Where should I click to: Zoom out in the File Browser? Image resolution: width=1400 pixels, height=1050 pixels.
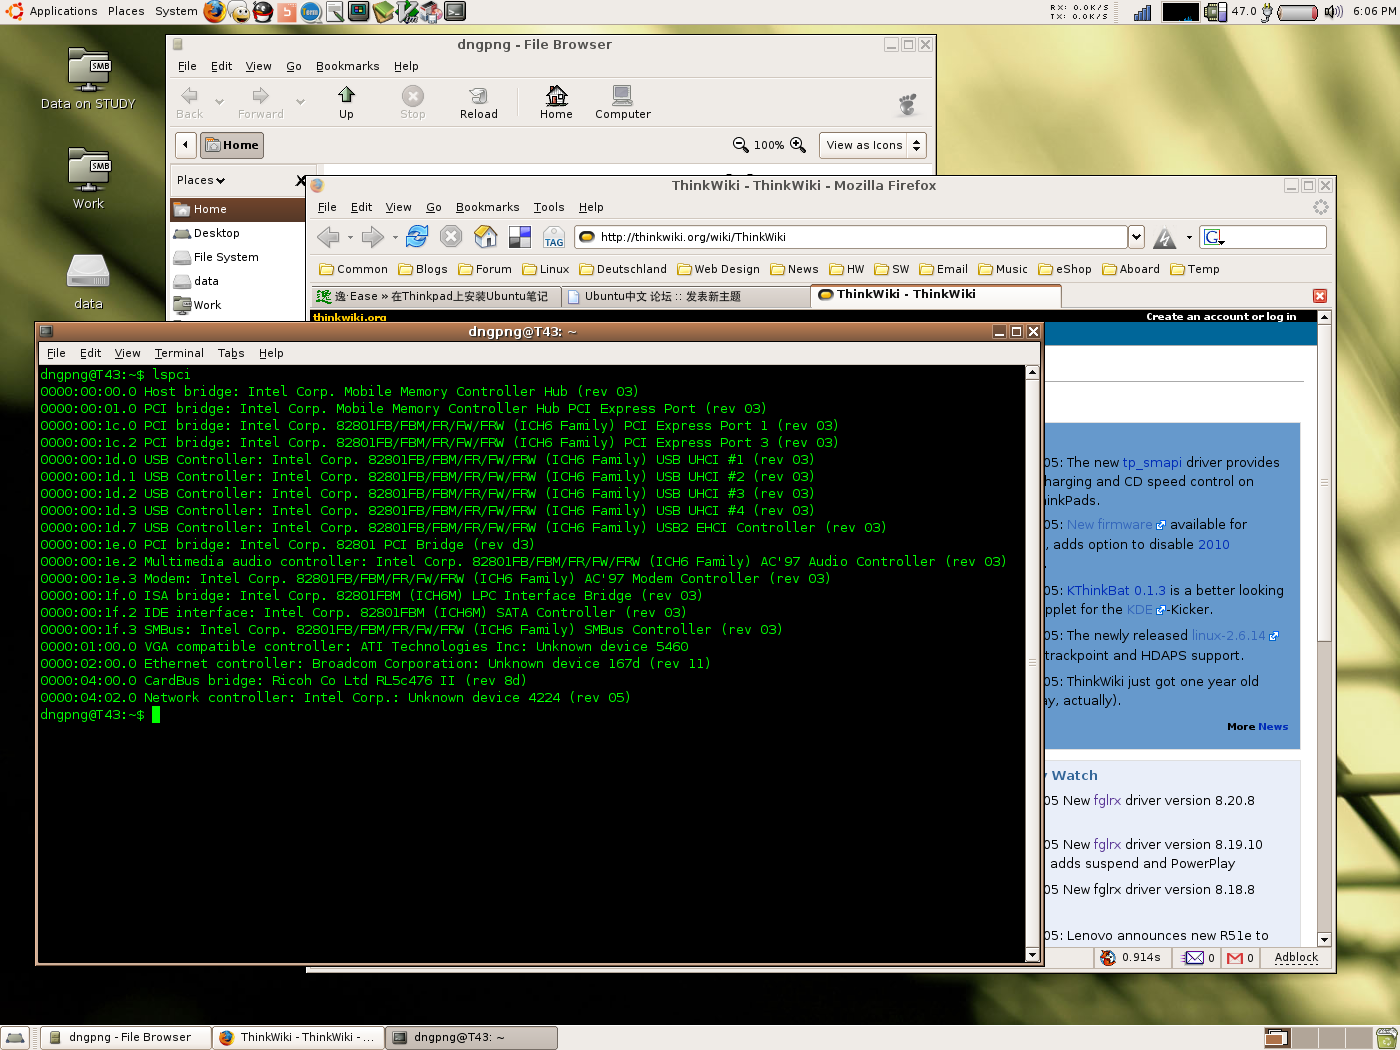coord(740,145)
